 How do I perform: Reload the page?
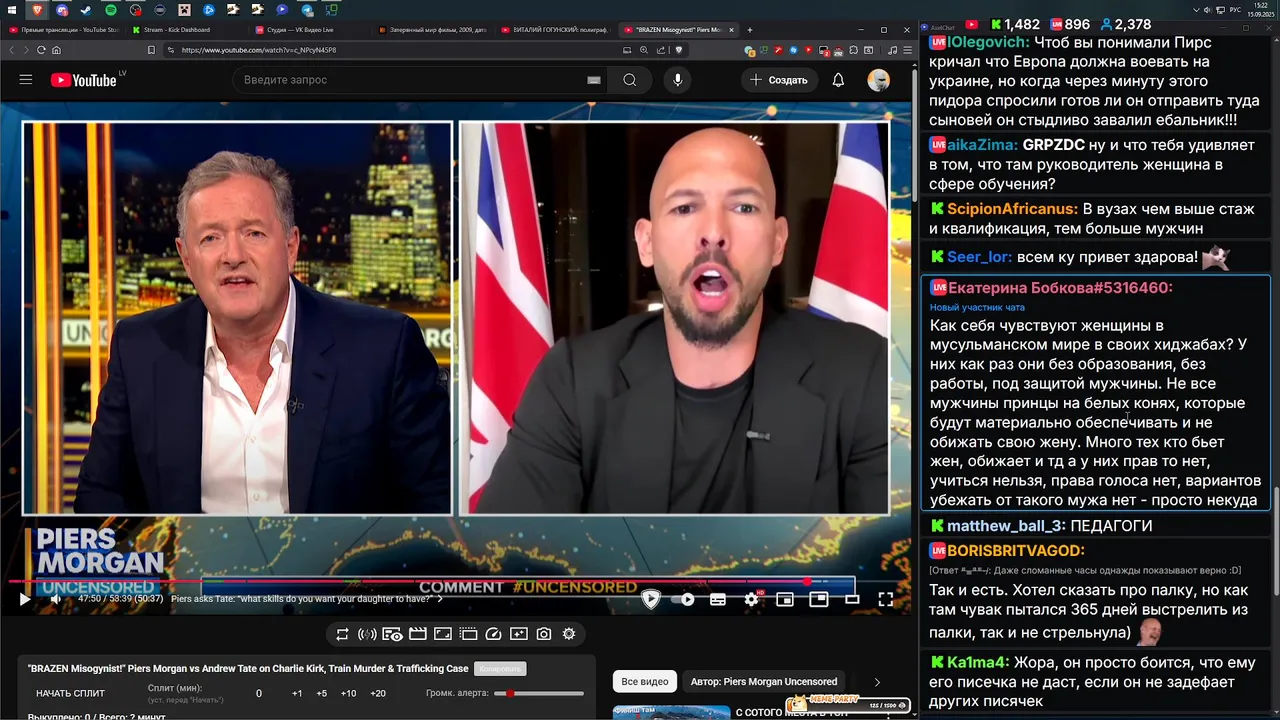pyautogui.click(x=41, y=50)
